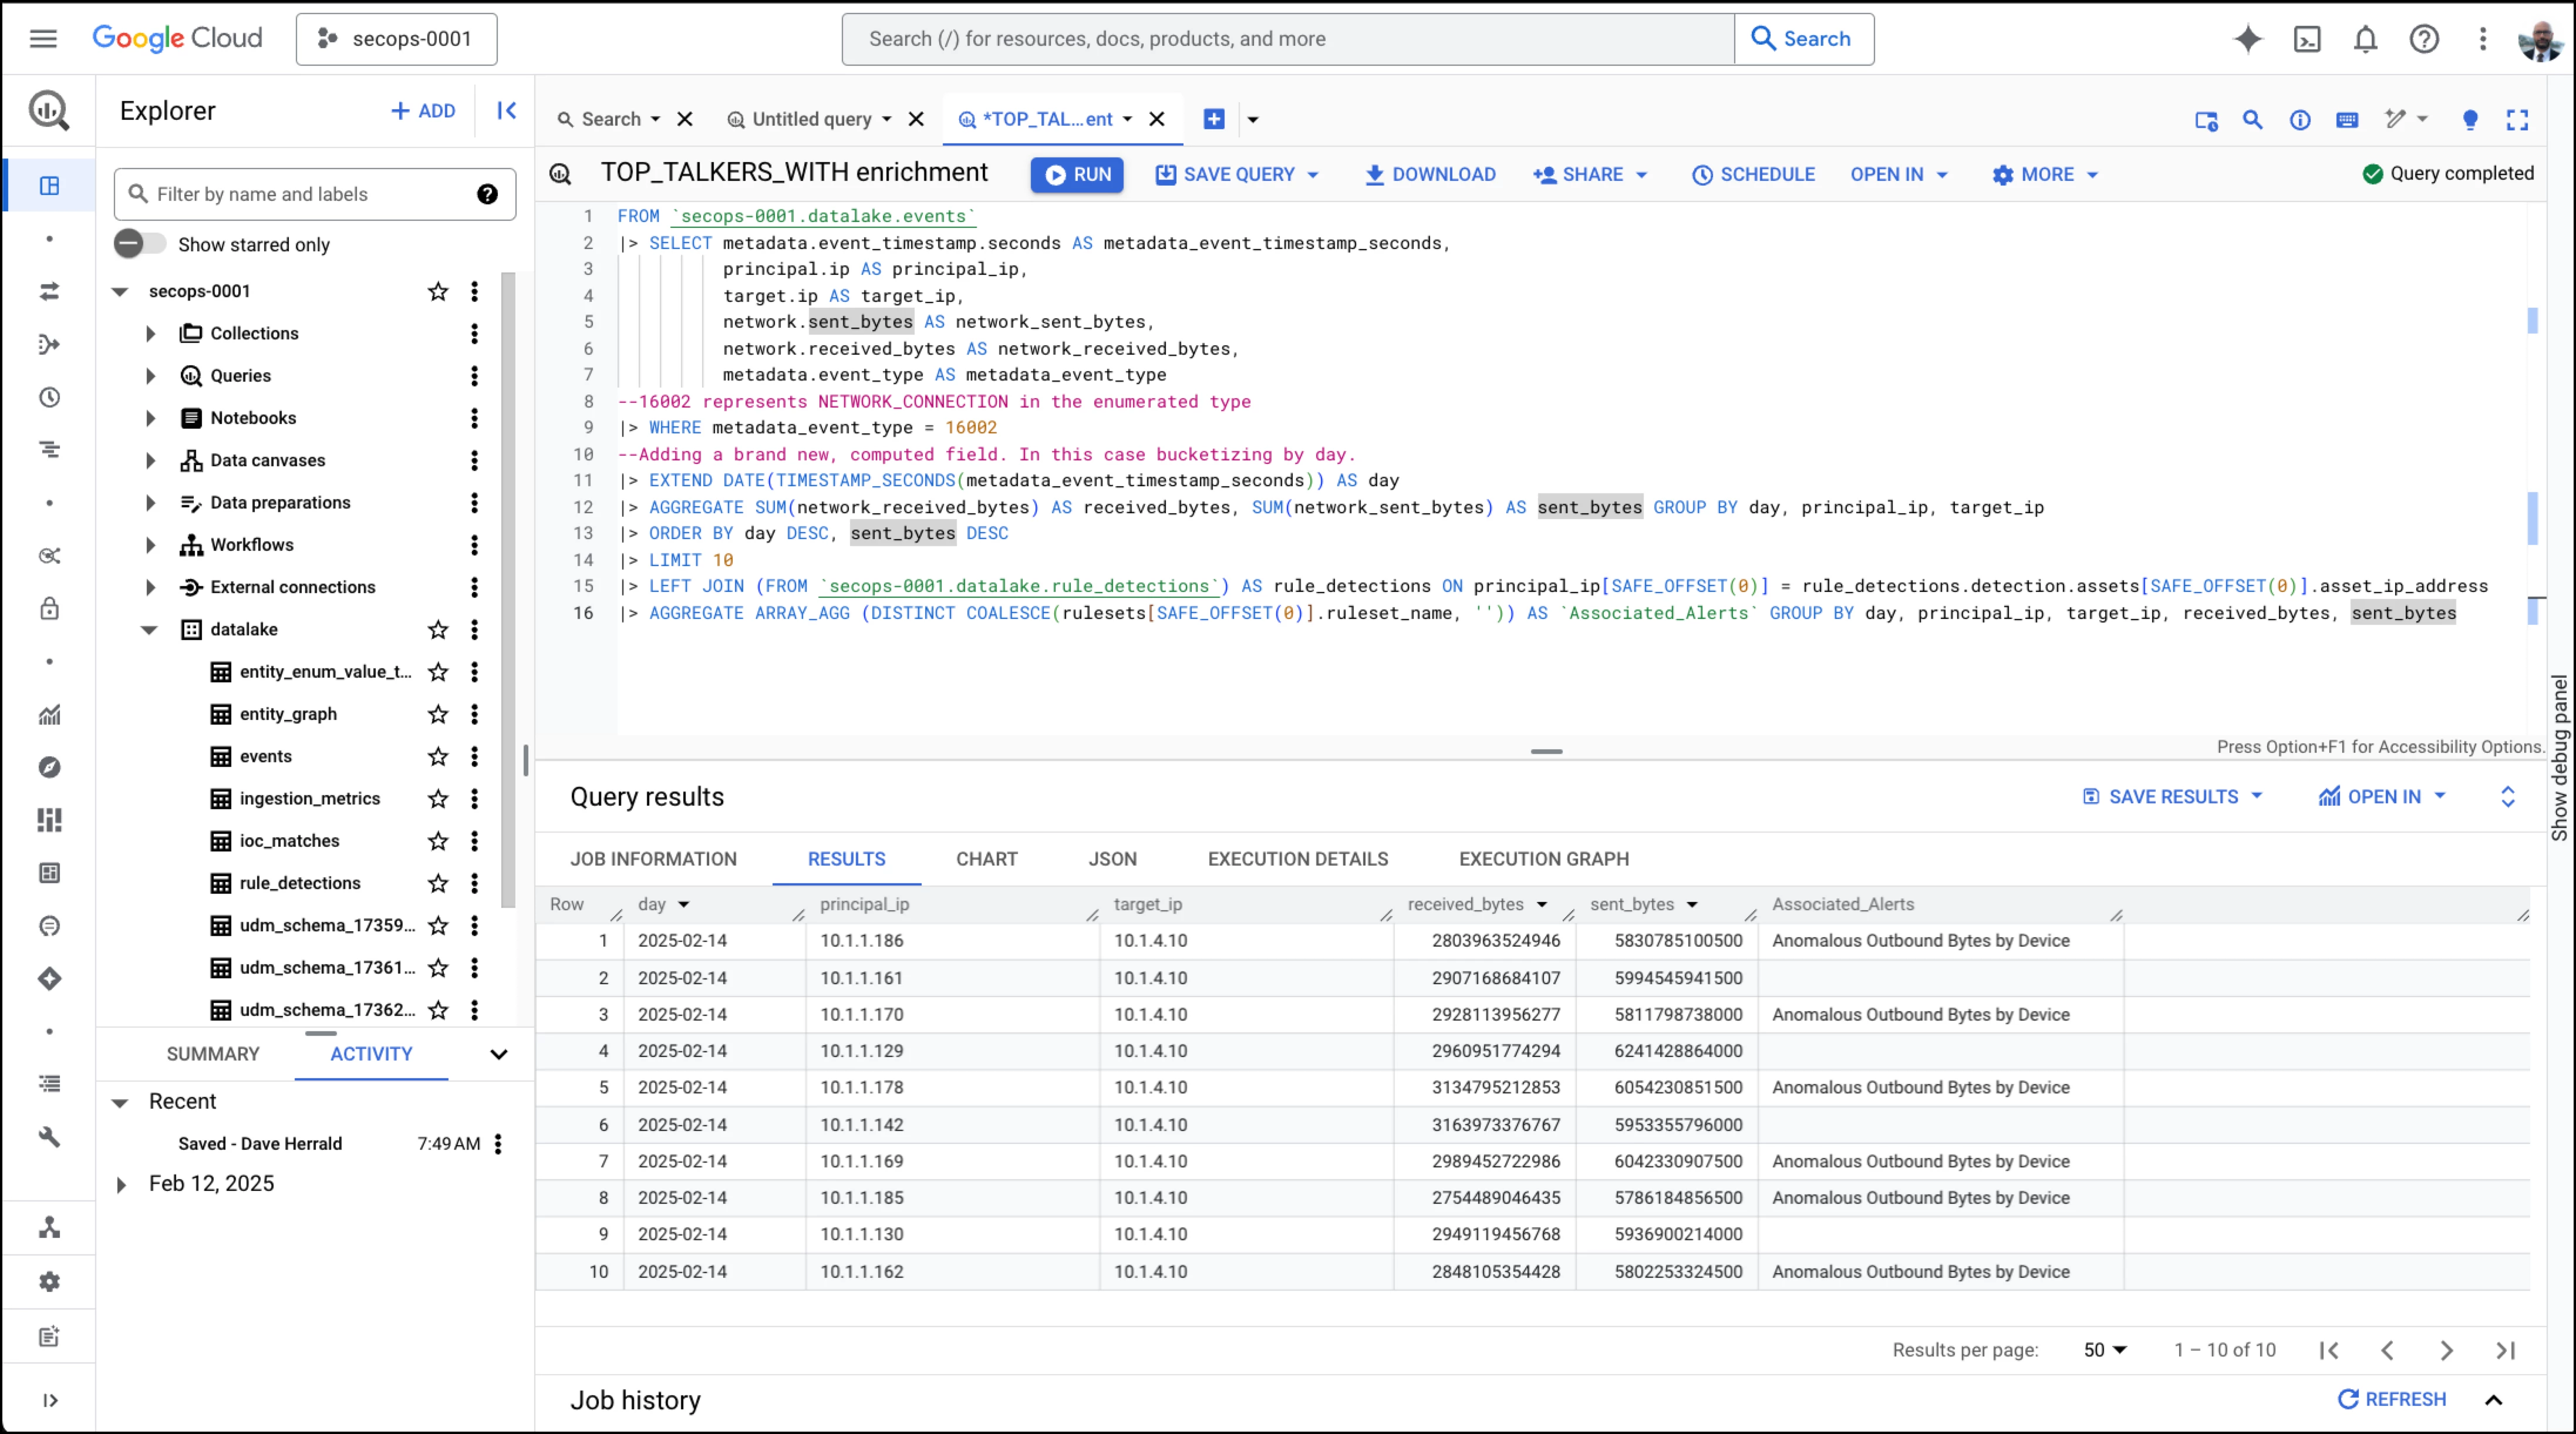Go to next results page arrow
Viewport: 2576px width, 1434px height.
(x=2445, y=1350)
